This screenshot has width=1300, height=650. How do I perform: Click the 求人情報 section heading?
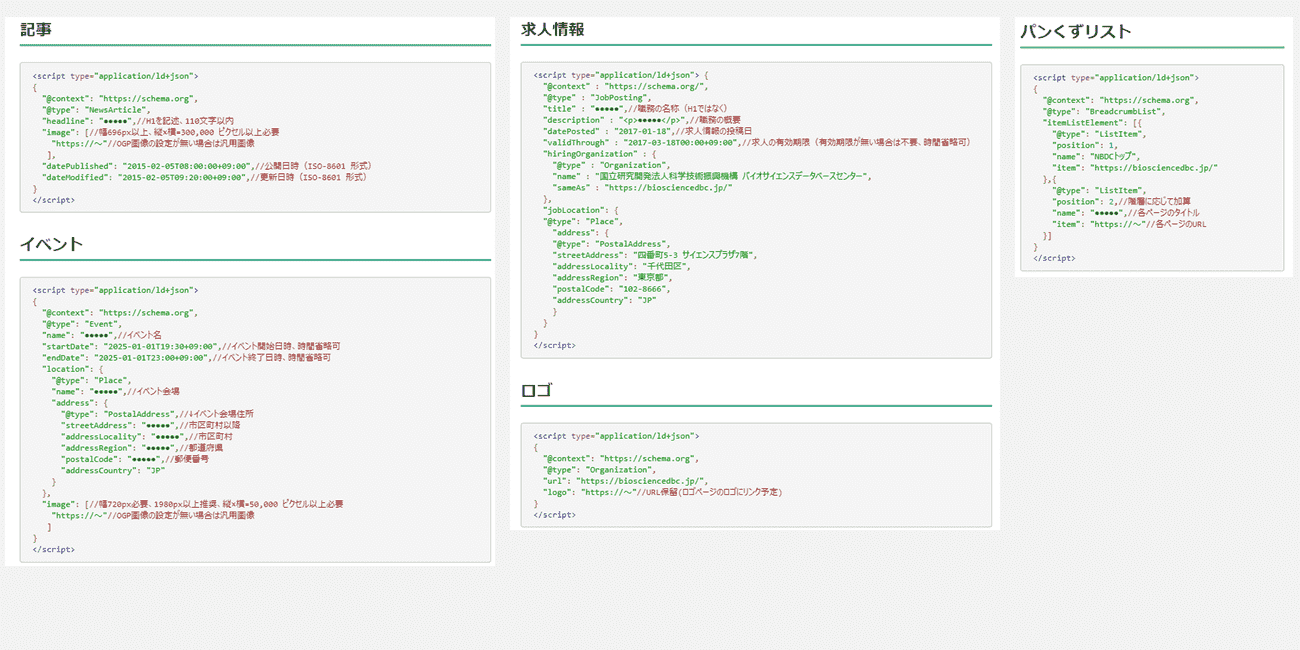point(552,30)
